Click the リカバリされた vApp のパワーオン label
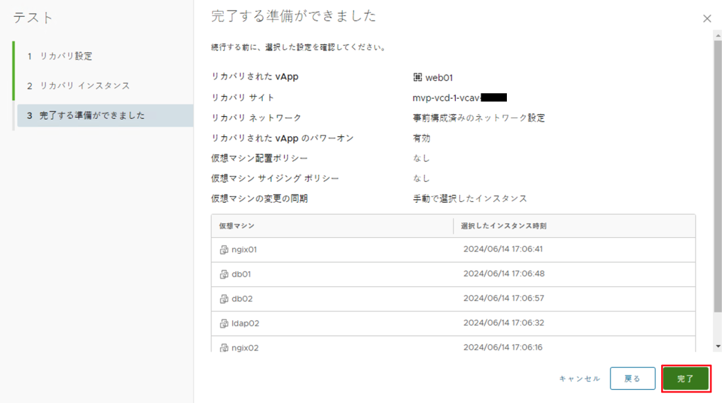The width and height of the screenshot is (724, 403). click(x=282, y=138)
